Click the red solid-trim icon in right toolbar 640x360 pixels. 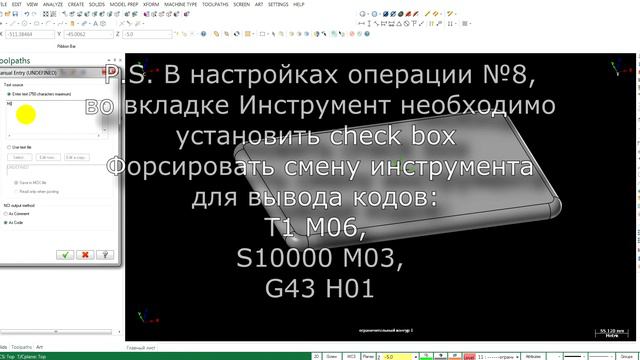(x=409, y=14)
